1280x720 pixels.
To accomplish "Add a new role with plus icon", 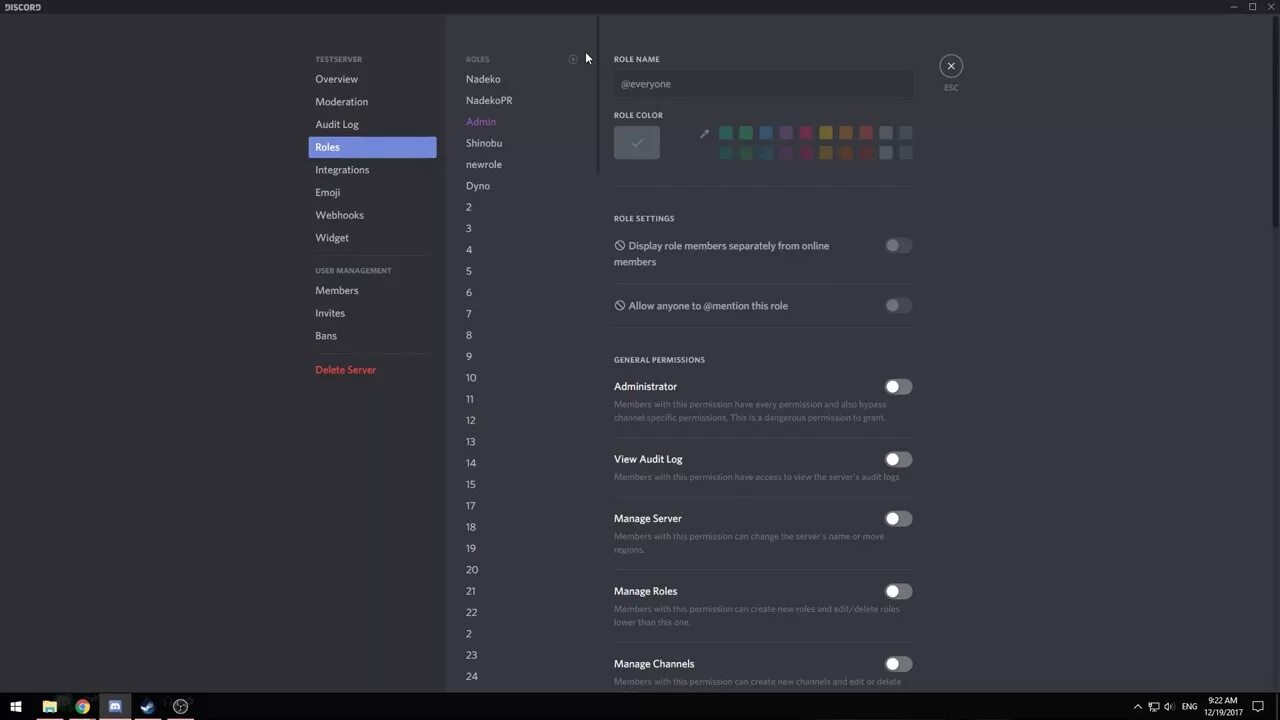I will point(573,59).
